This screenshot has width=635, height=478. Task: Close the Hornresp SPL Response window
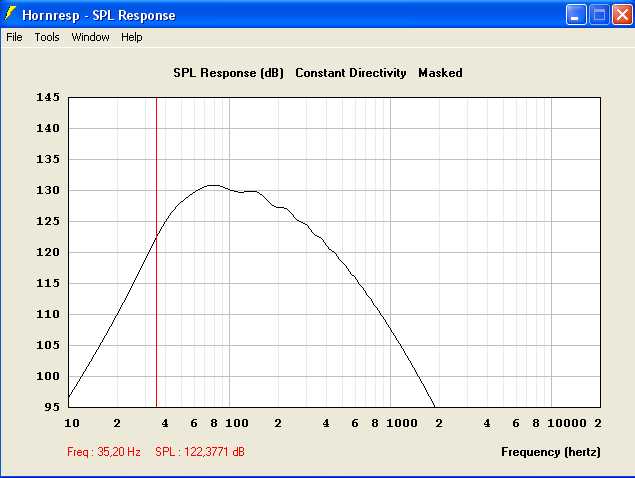(x=622, y=15)
